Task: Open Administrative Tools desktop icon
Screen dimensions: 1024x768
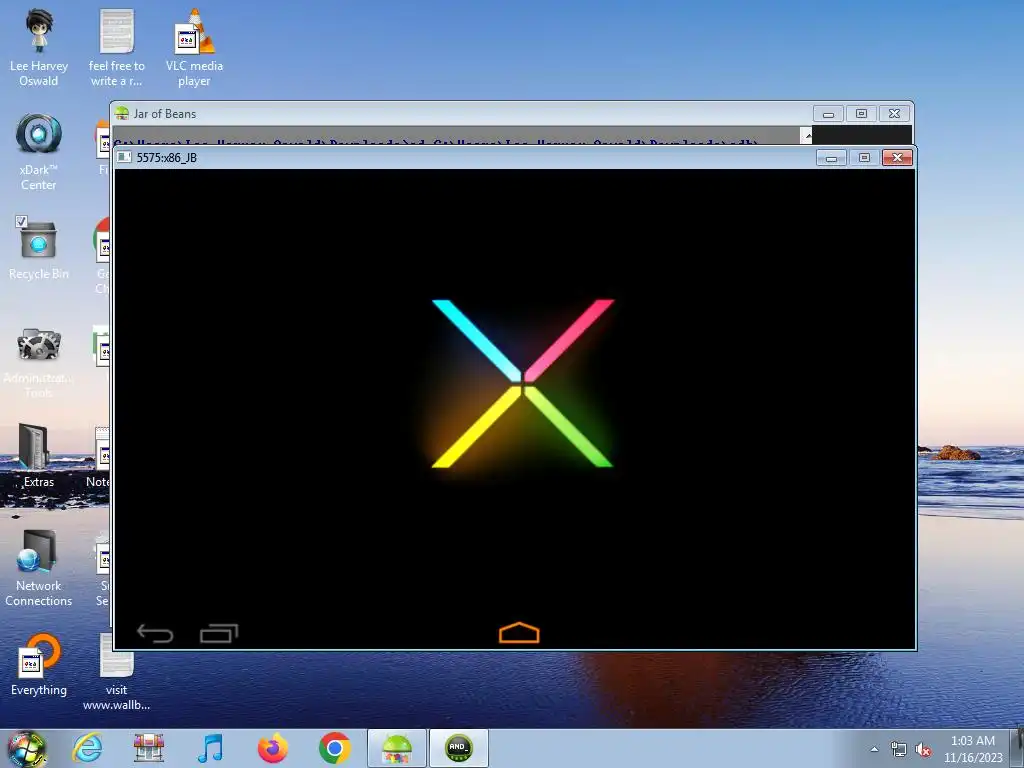Action: (x=39, y=362)
